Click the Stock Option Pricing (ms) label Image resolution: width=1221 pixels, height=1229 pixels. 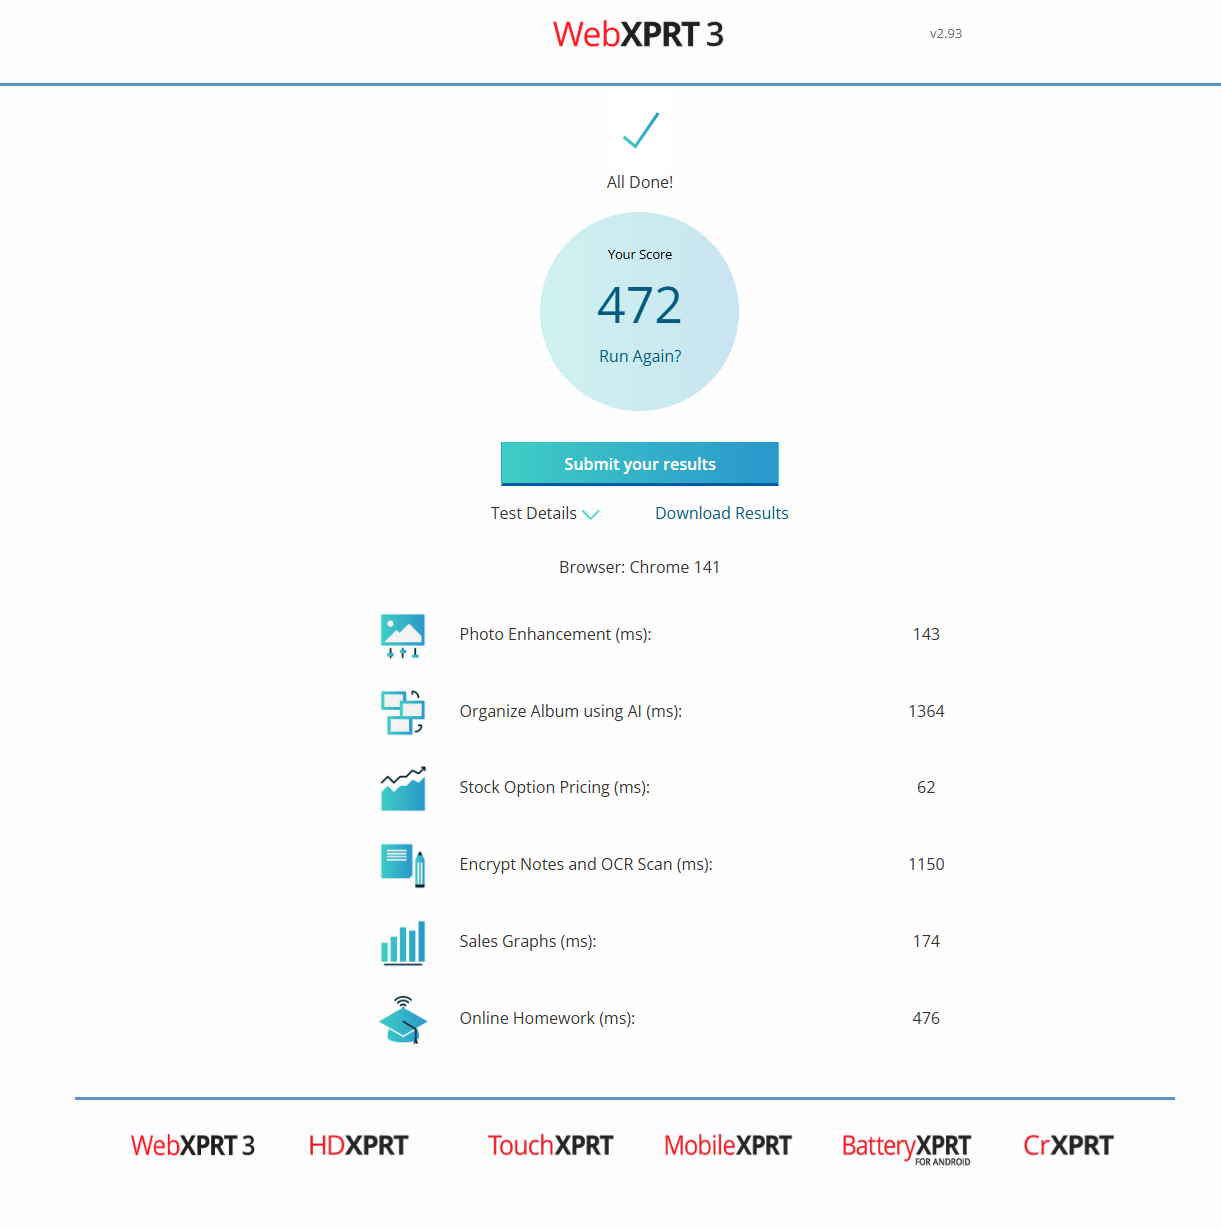pos(555,787)
